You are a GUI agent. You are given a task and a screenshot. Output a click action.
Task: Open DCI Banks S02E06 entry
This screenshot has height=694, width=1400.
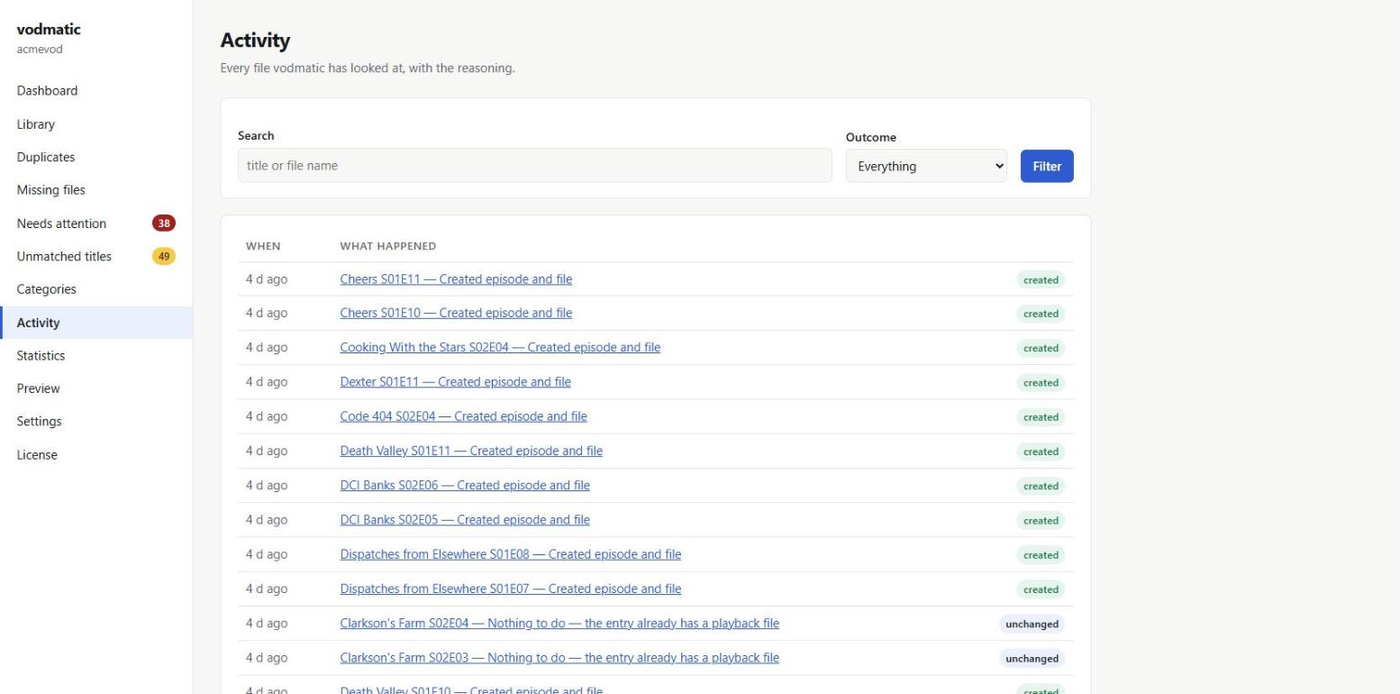coord(465,485)
